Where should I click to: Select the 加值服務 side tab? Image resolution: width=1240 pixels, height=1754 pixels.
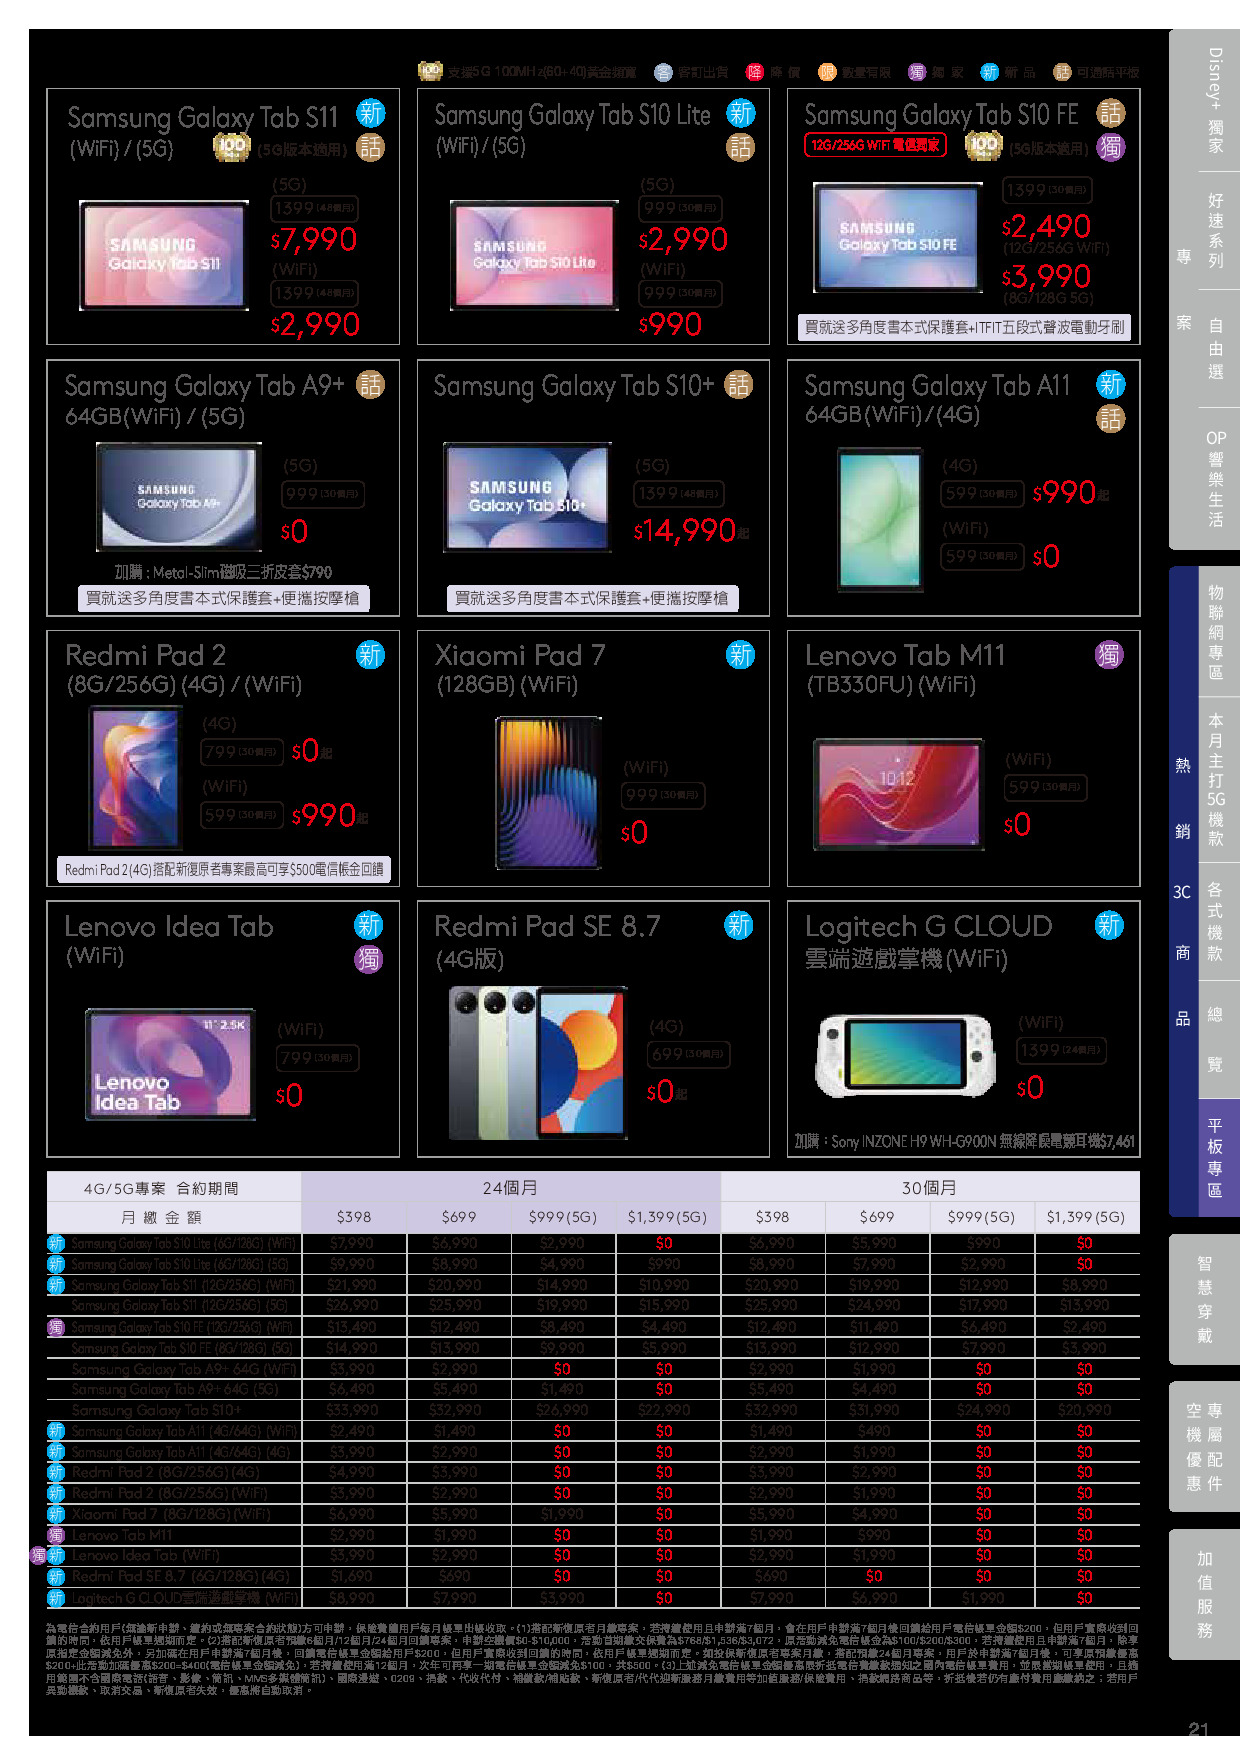1204,1594
